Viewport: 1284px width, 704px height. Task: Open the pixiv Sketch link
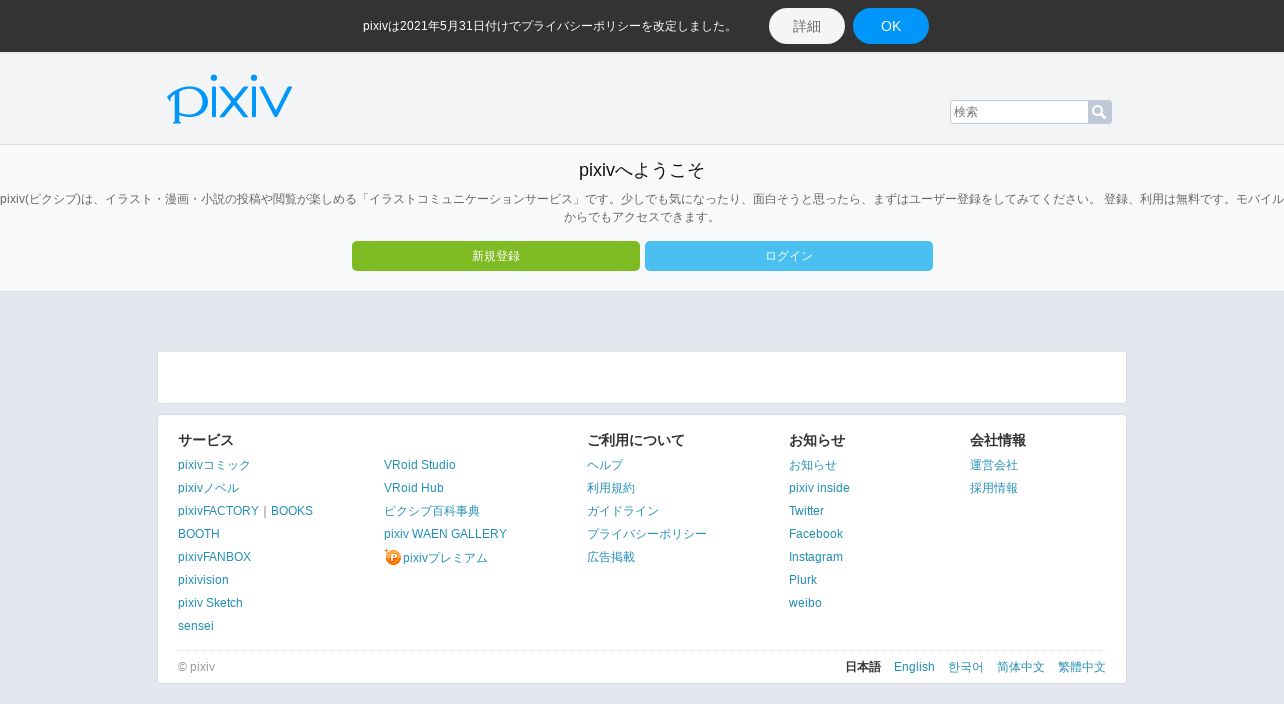coord(210,603)
